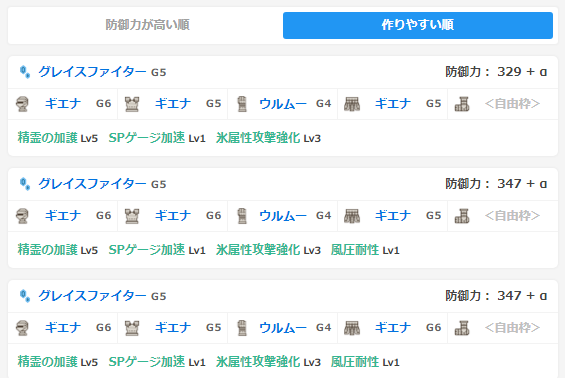Open chest ギエナ G5 link in 329 set
The height and width of the screenshot is (378, 565).
tap(173, 104)
